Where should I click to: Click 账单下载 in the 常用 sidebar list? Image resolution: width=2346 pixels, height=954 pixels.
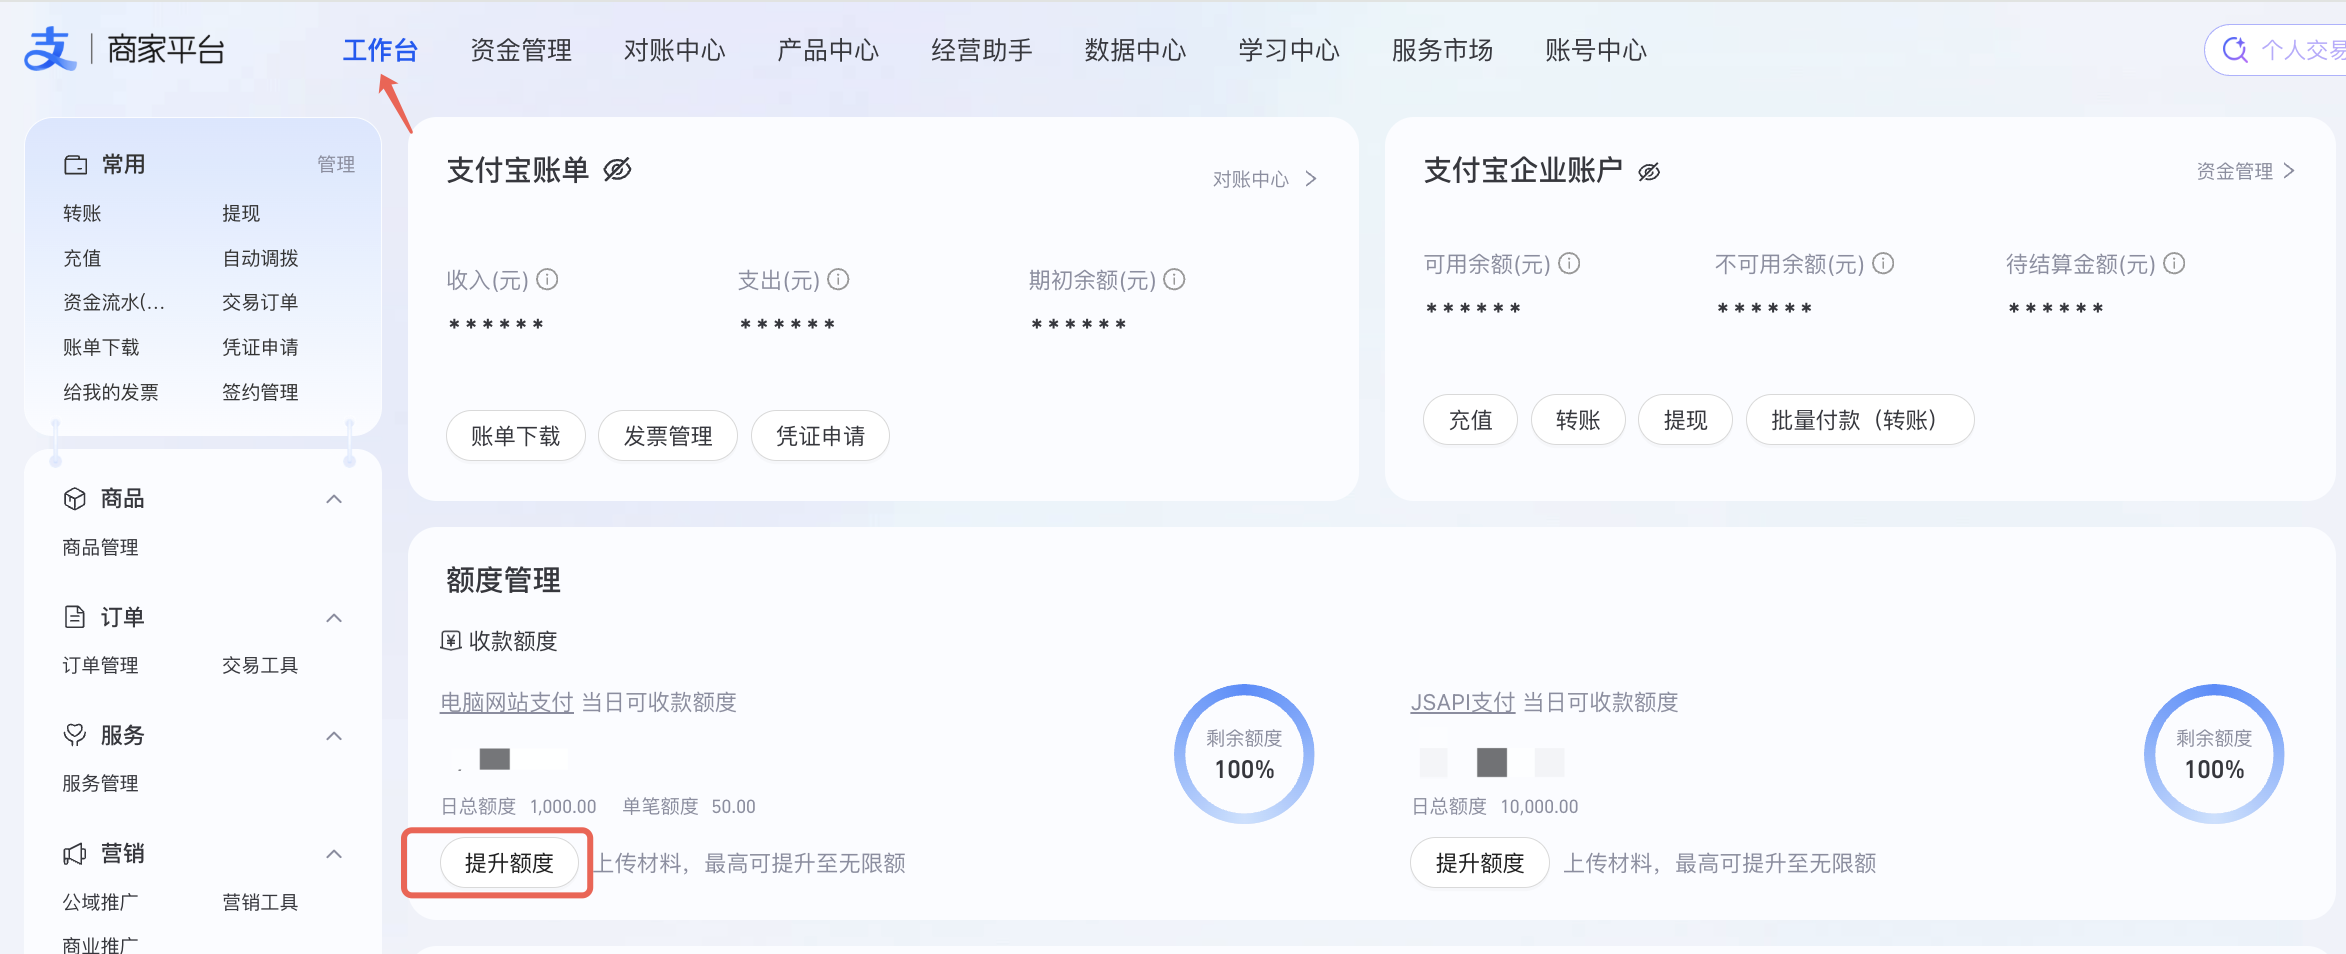101,348
